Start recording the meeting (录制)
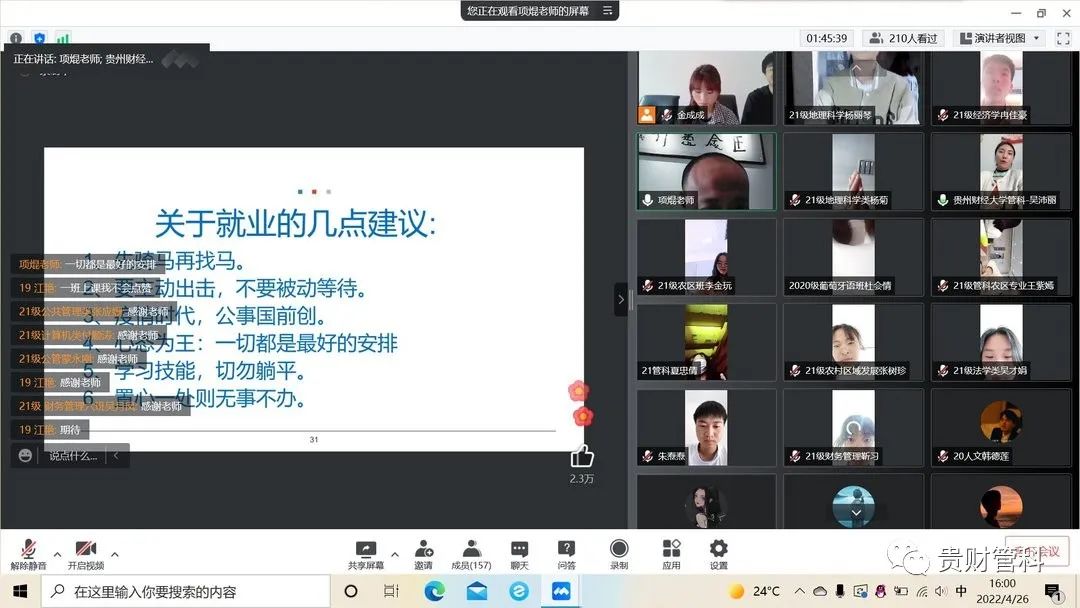This screenshot has width=1080, height=608. click(619, 553)
